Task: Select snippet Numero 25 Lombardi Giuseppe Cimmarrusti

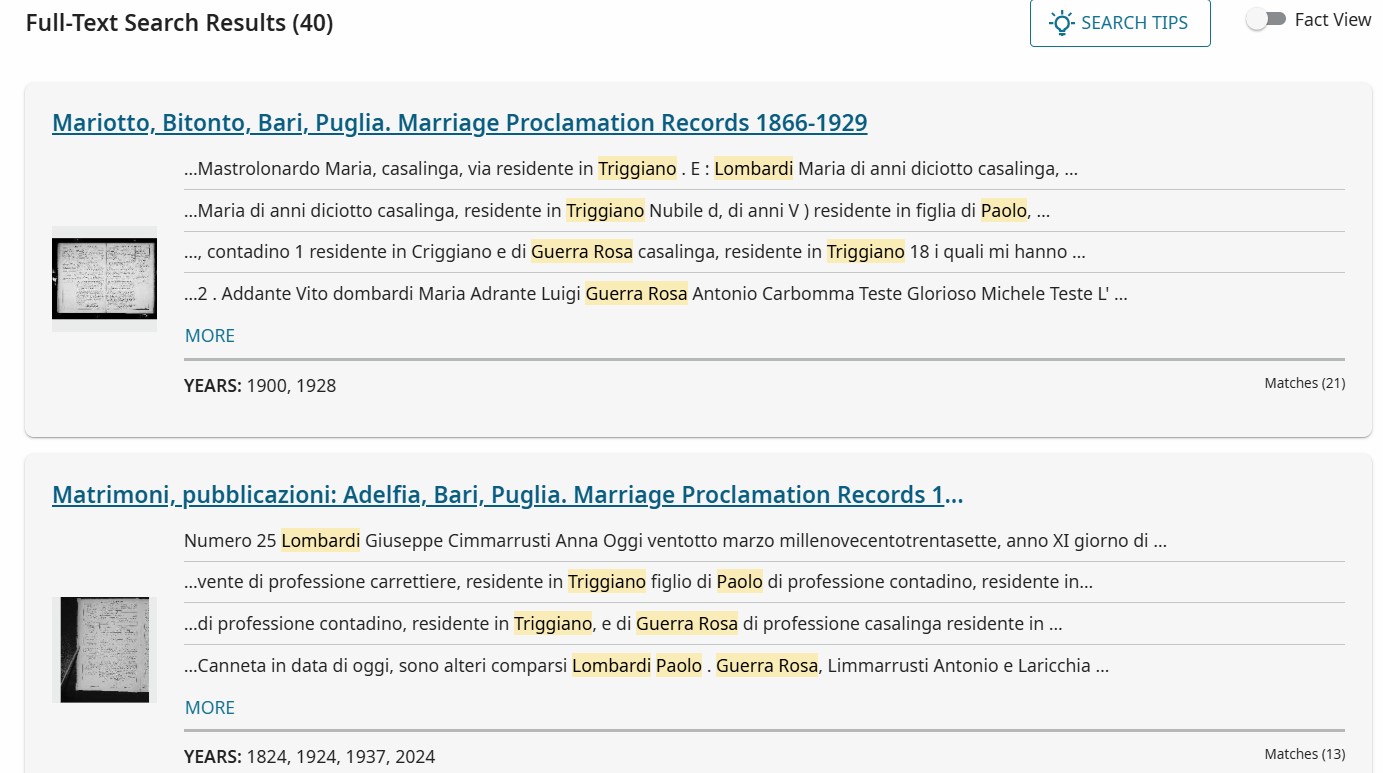Action: click(x=675, y=541)
